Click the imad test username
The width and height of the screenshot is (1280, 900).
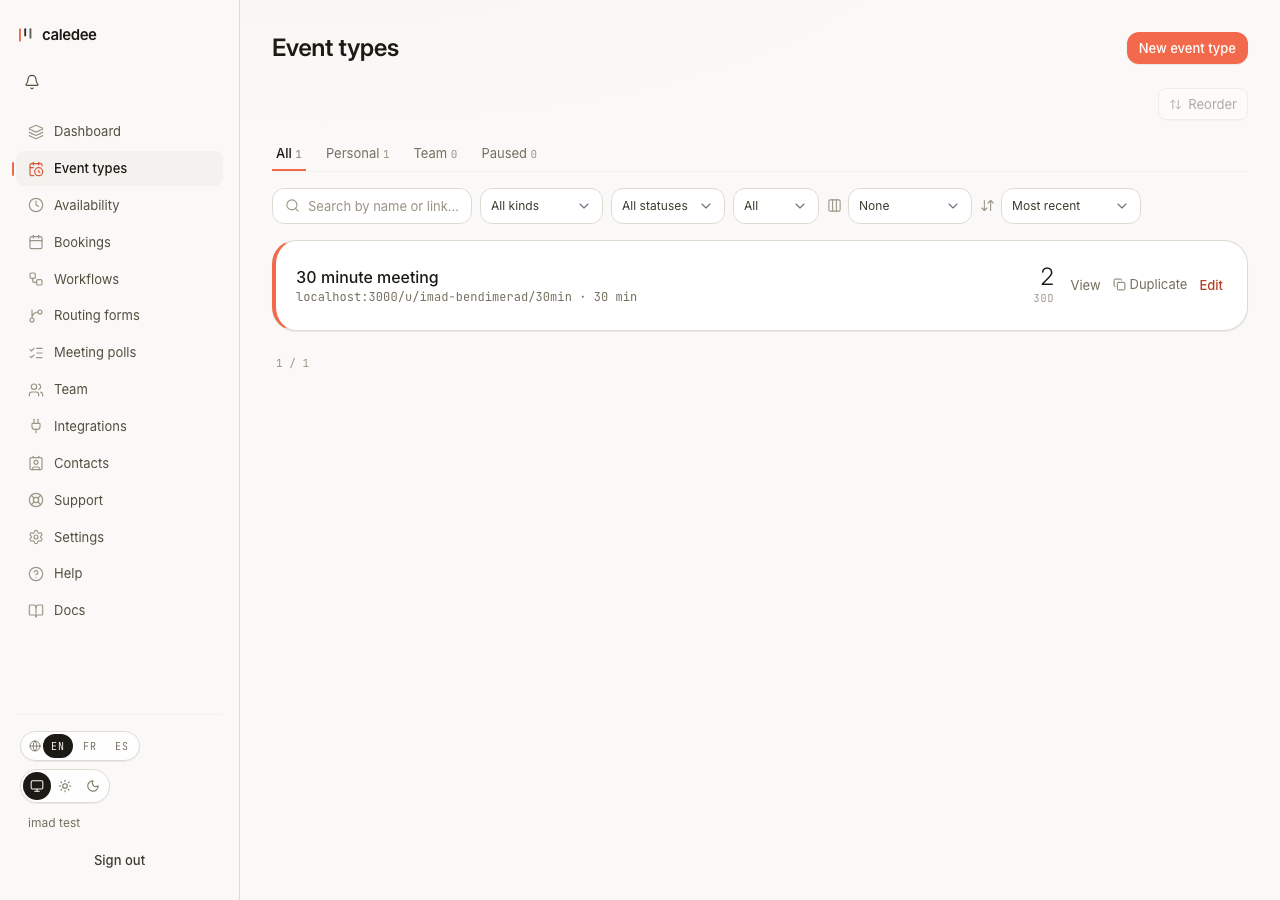[54, 823]
